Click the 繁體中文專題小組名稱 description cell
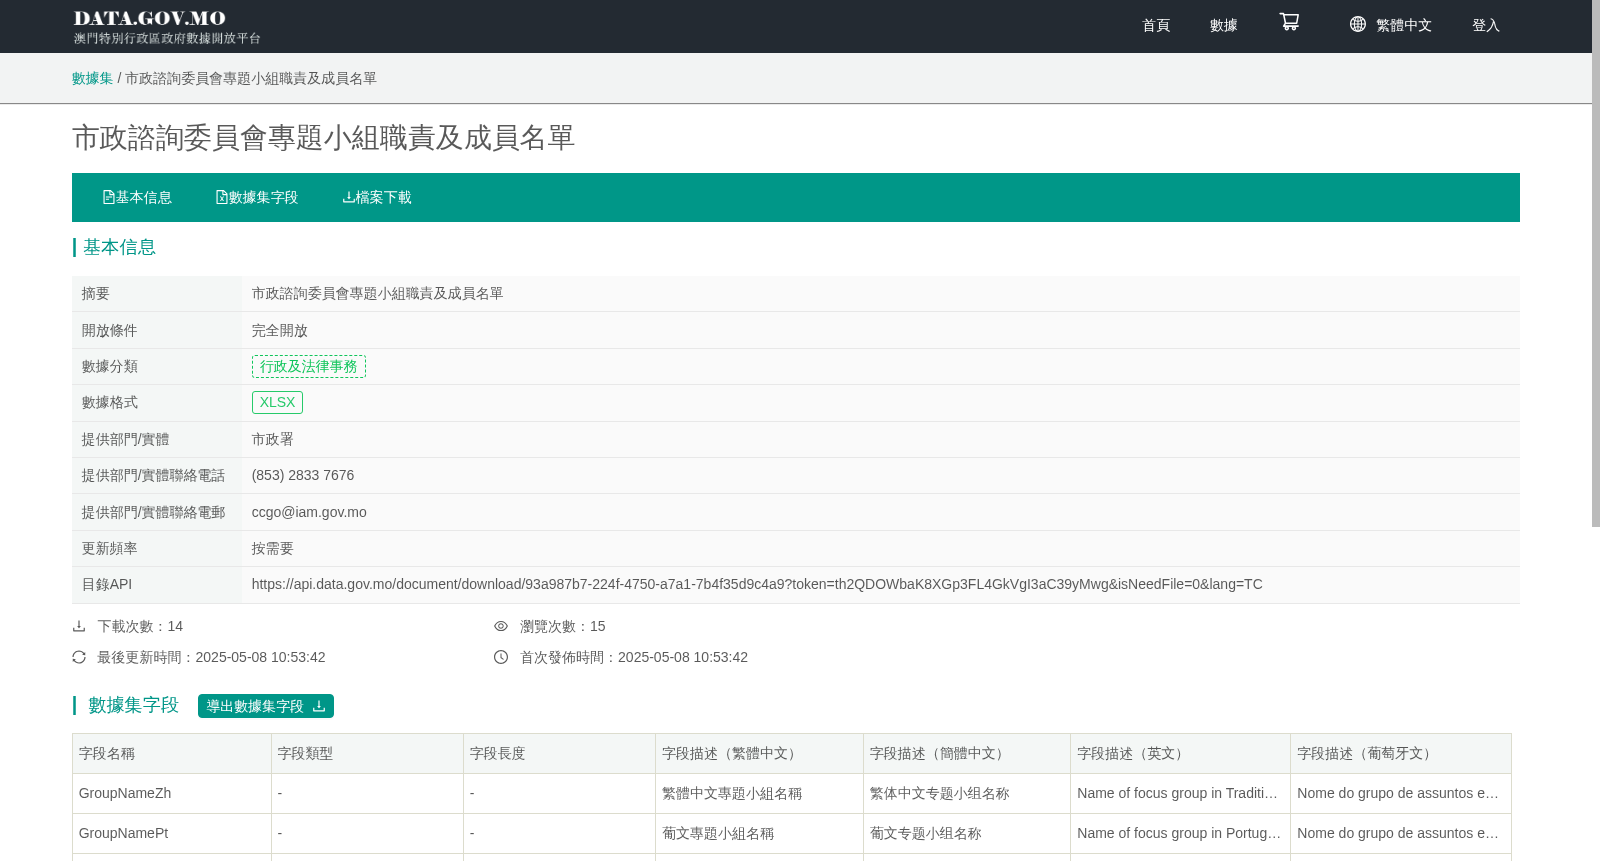This screenshot has height=861, width=1600. (x=760, y=793)
